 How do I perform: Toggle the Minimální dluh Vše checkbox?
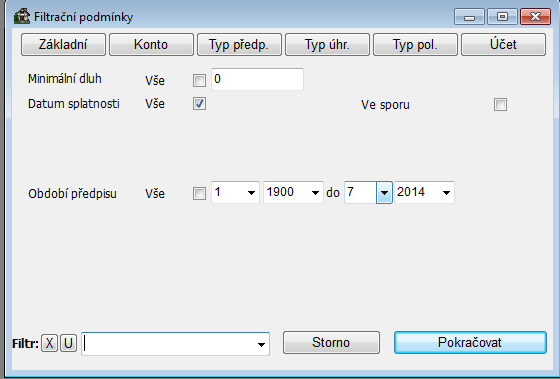tap(199, 80)
